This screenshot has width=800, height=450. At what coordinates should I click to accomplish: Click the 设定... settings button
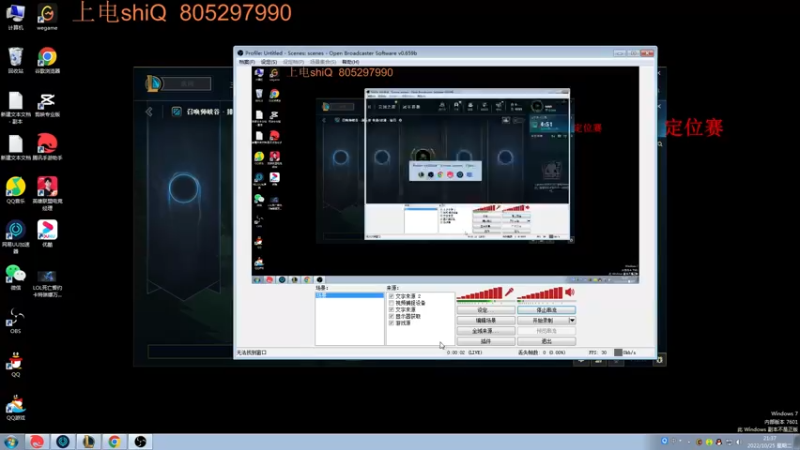coord(485,310)
